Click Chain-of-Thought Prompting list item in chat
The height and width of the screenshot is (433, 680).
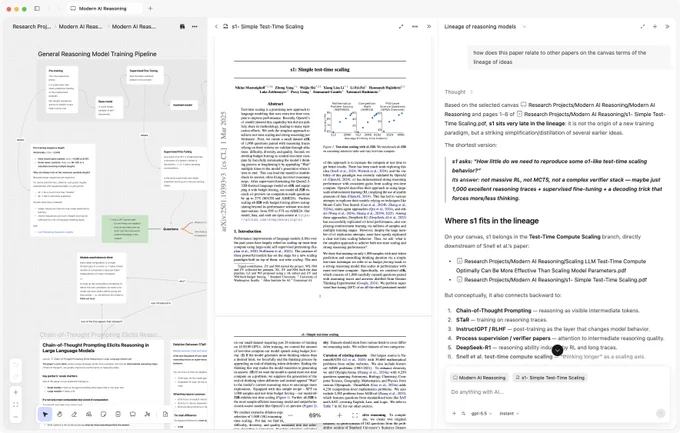(x=547, y=310)
